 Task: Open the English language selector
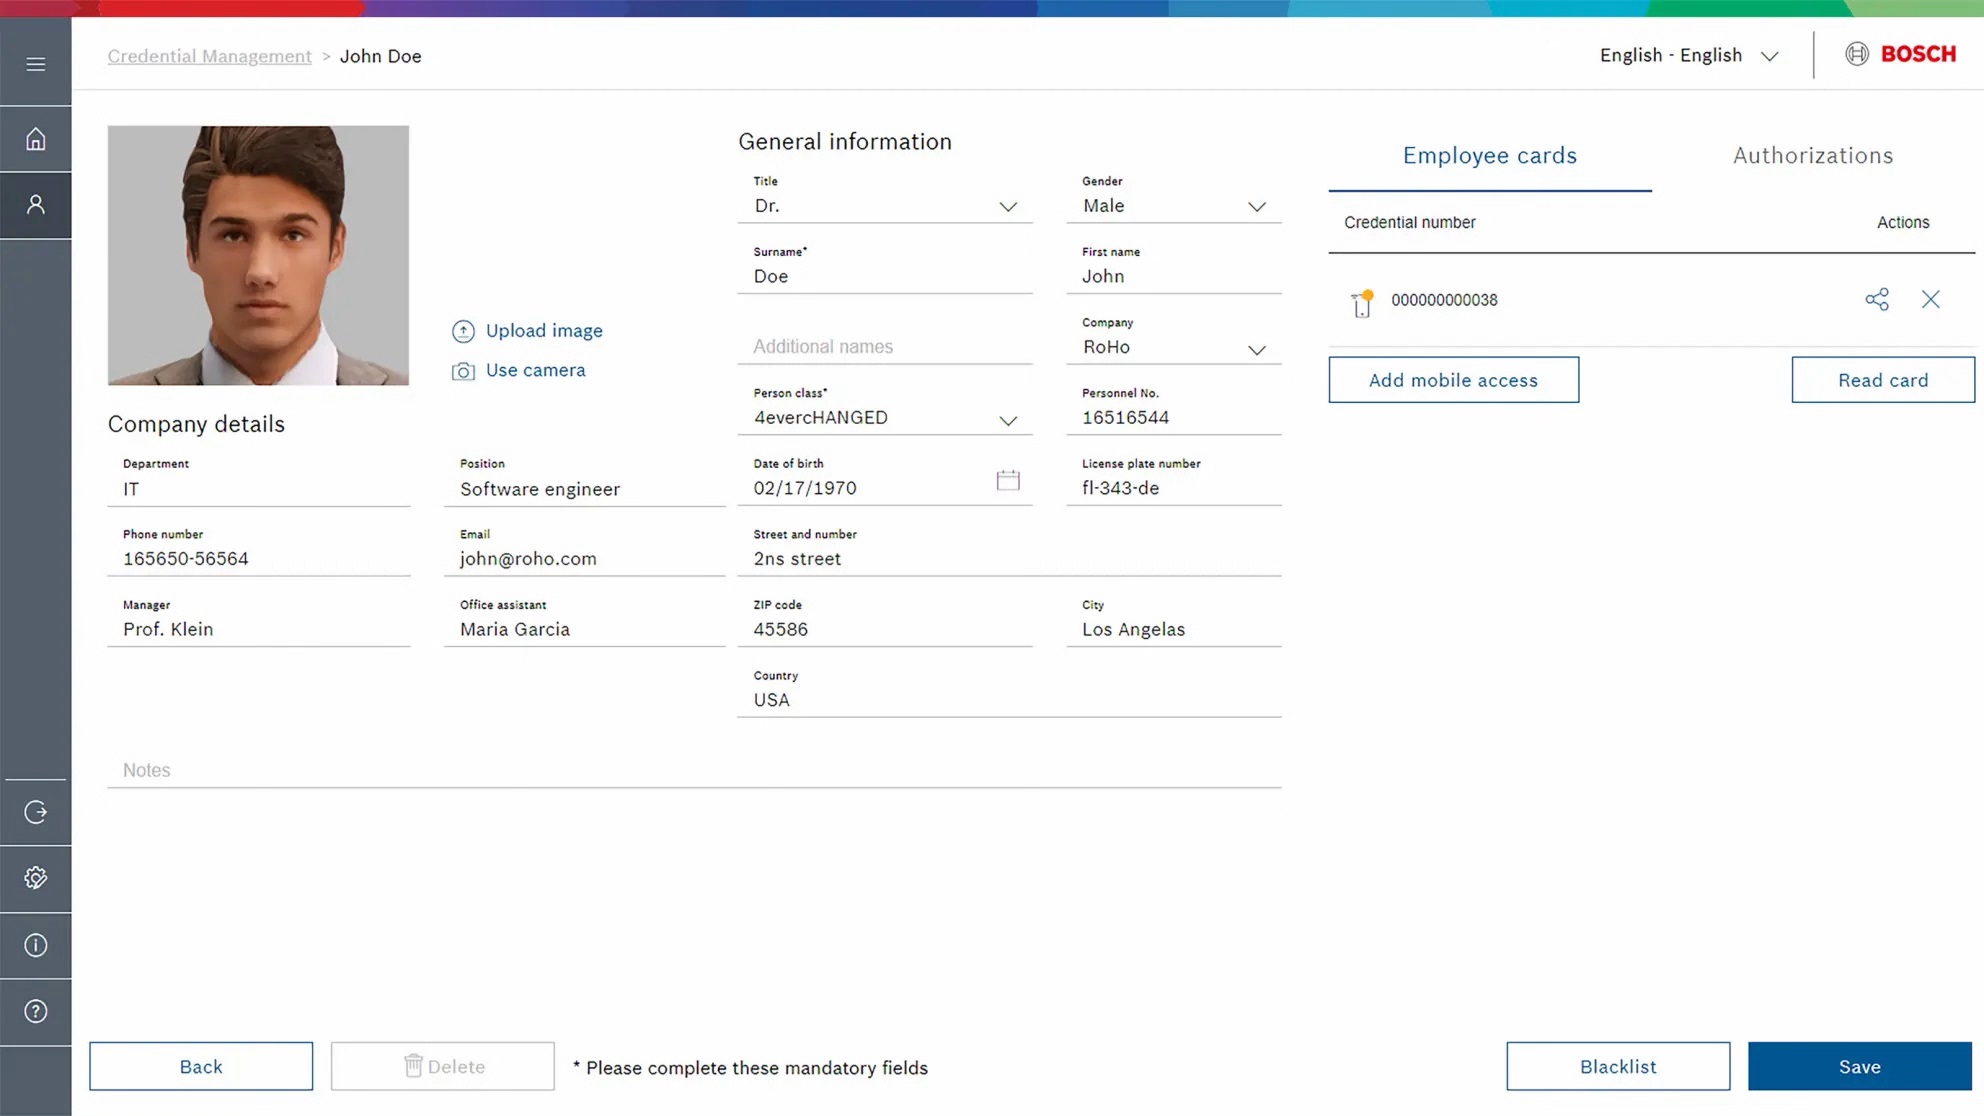(x=1689, y=55)
